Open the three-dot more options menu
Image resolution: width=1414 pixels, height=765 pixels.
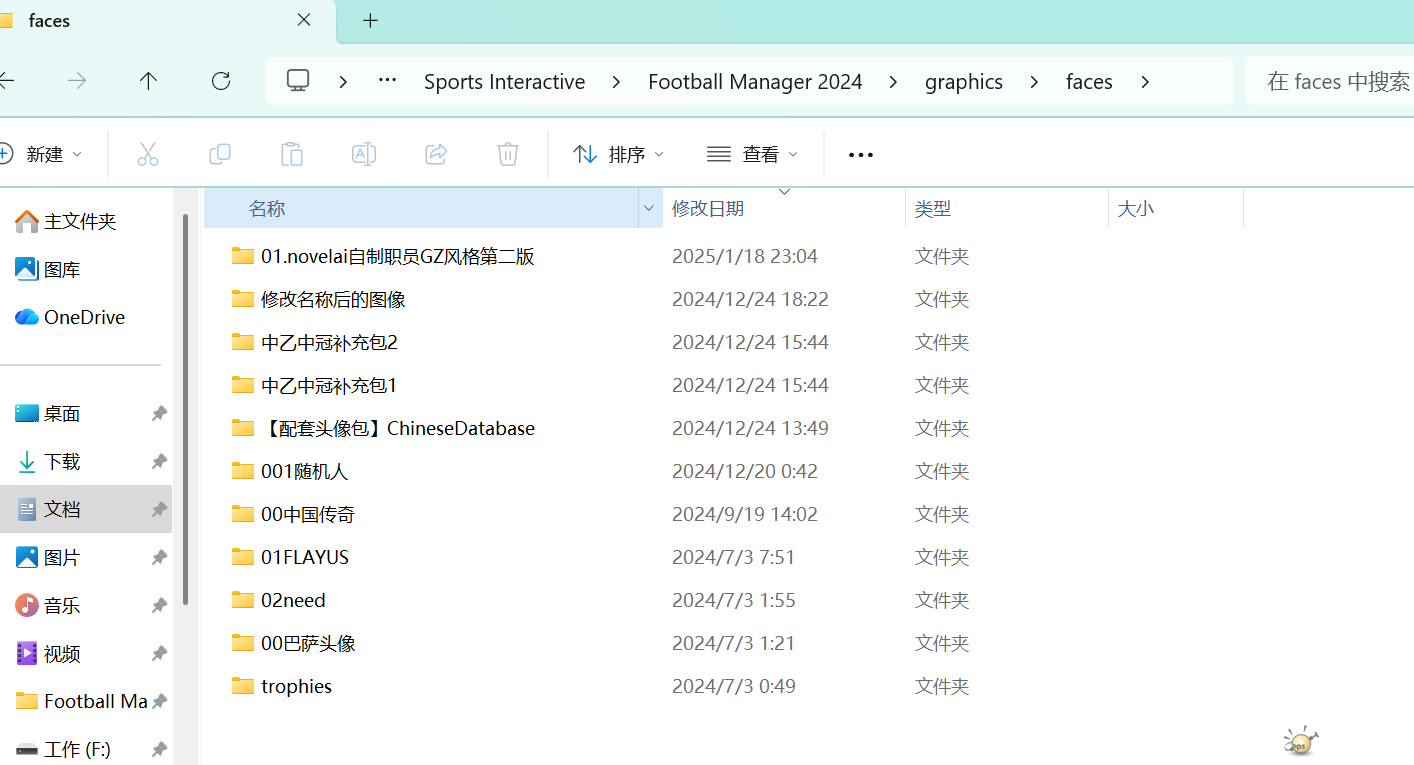tap(860, 154)
